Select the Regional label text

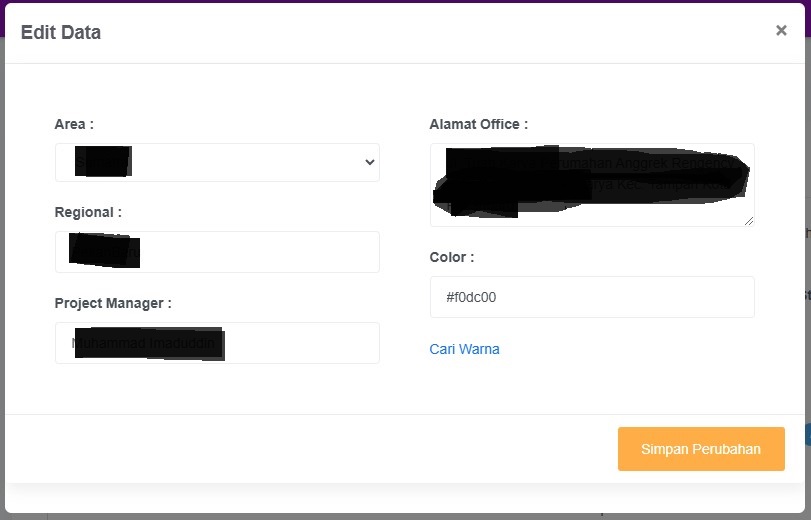88,212
